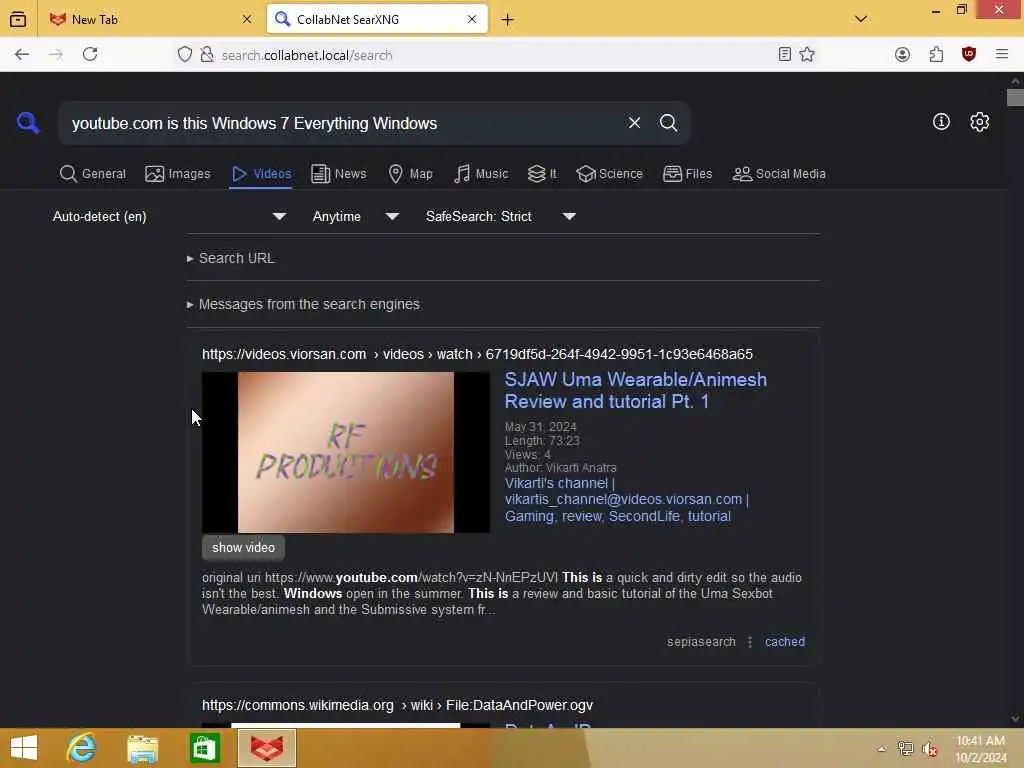
Task: Open the videos.viorsan.com result URL
Action: point(477,354)
